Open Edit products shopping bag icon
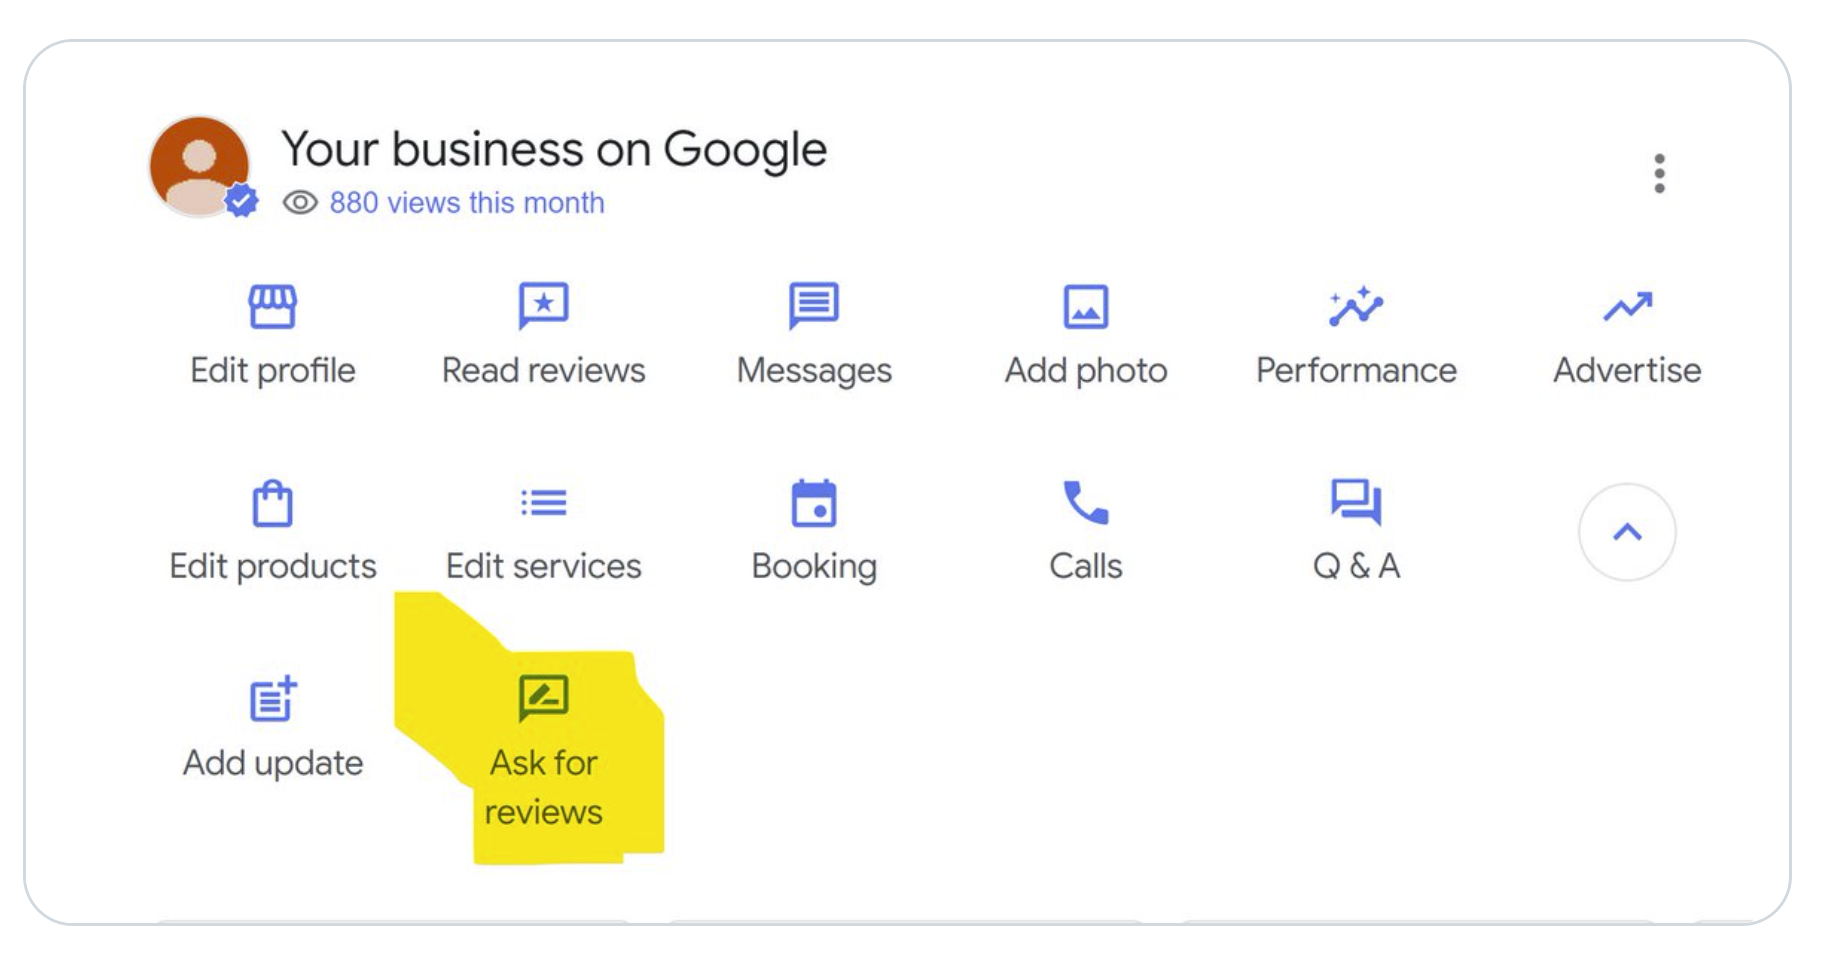1839x974 pixels. [272, 503]
